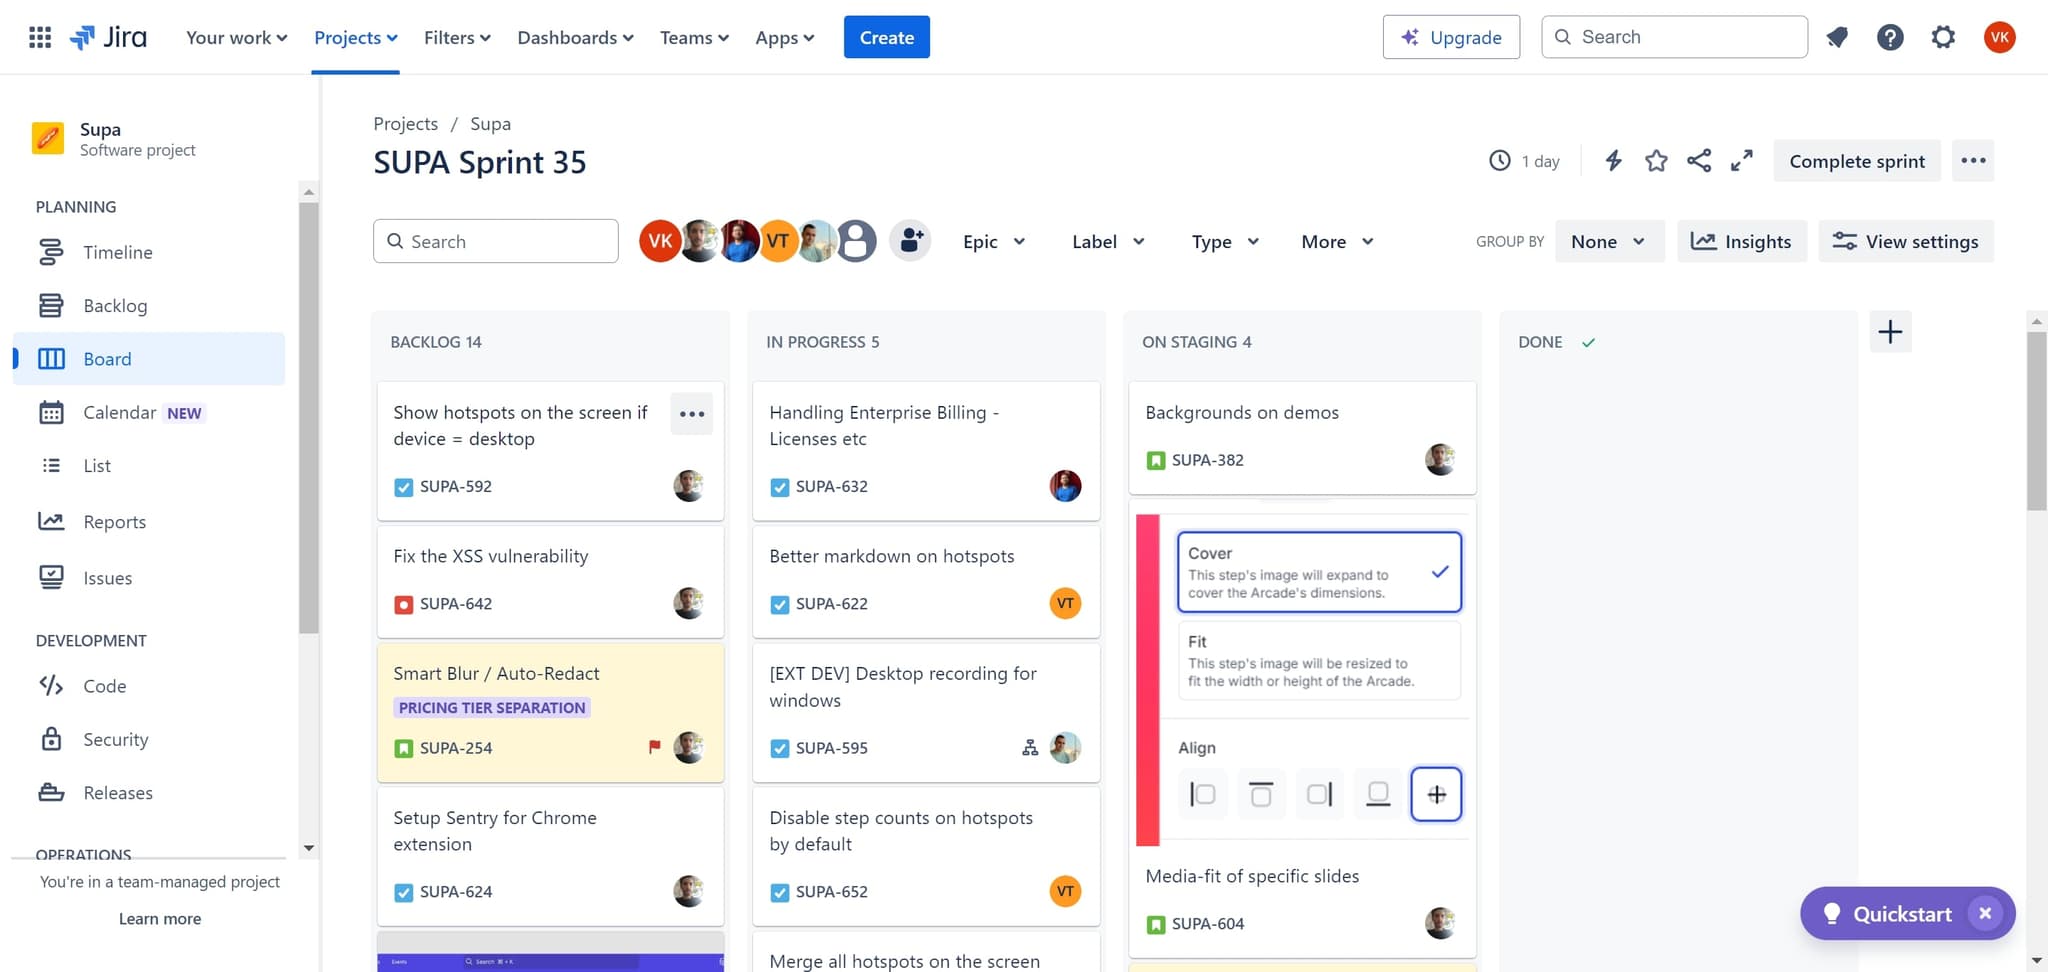The width and height of the screenshot is (2048, 972).
Task: Click the blue Create button
Action: [x=886, y=38]
